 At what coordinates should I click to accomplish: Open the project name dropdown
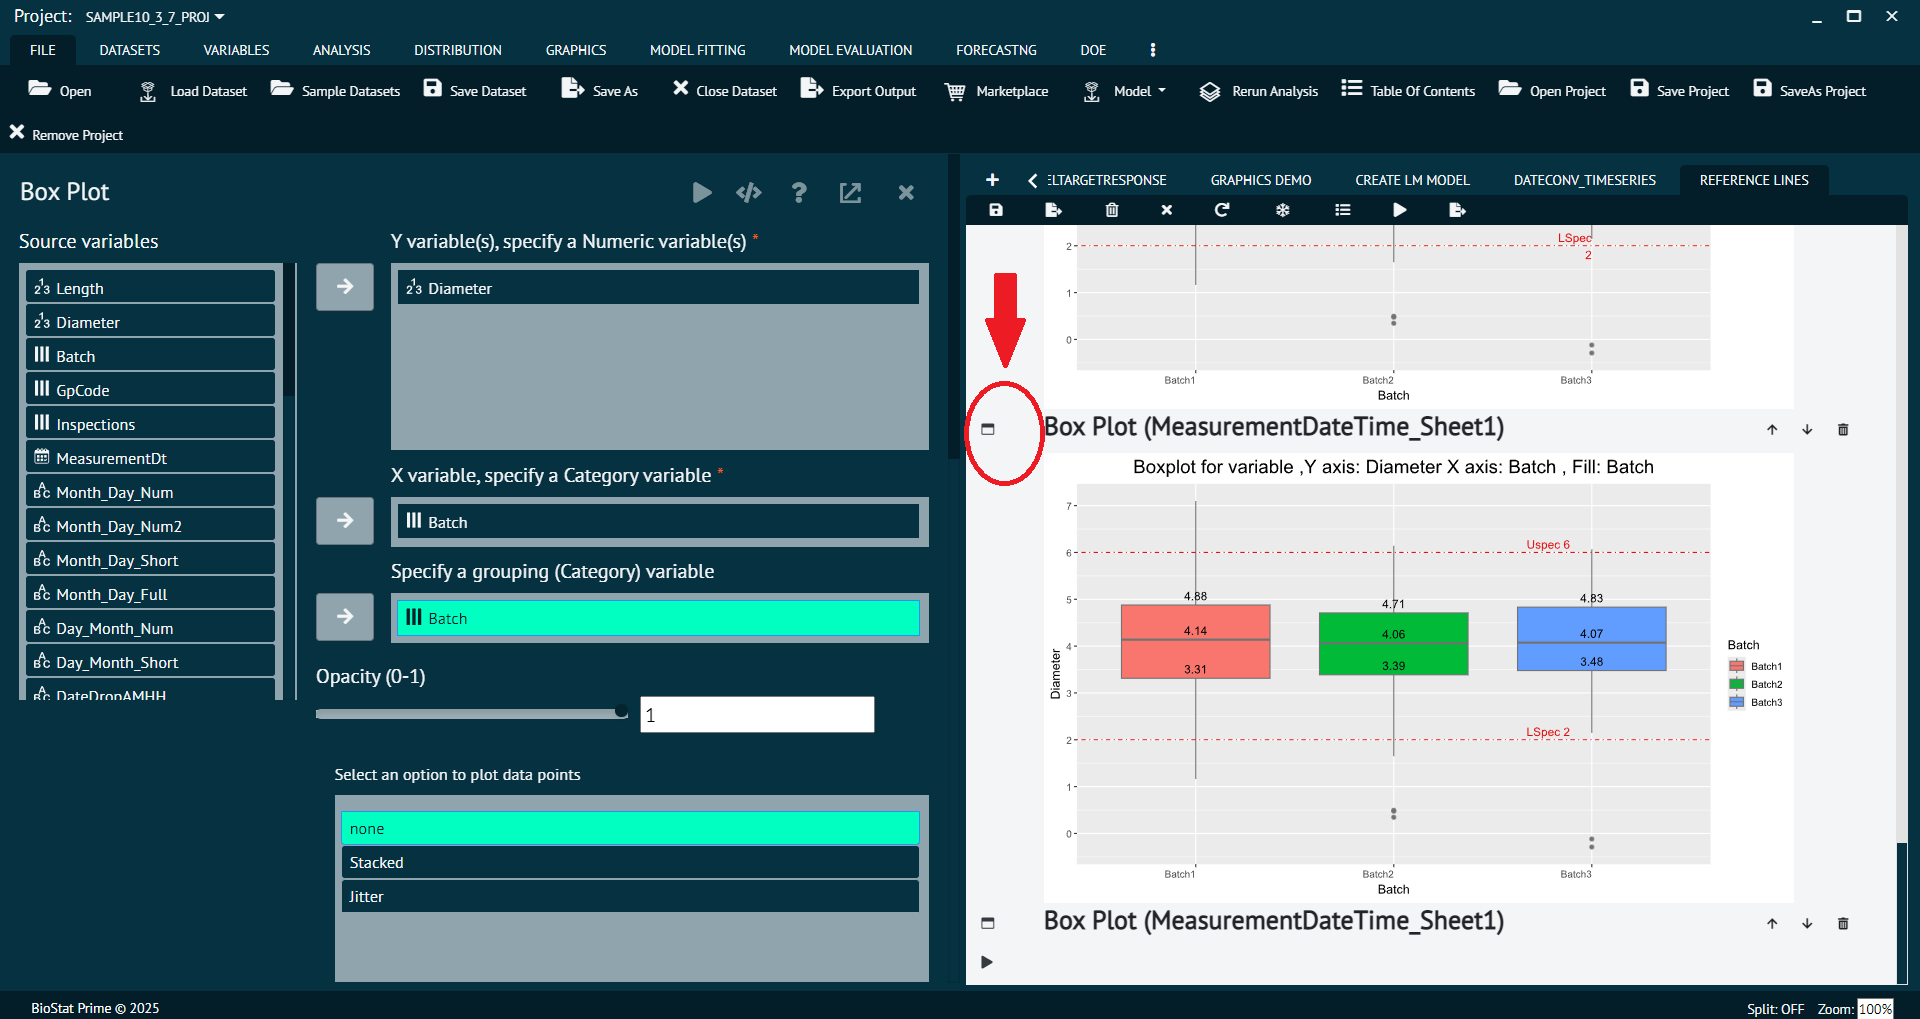coord(219,17)
